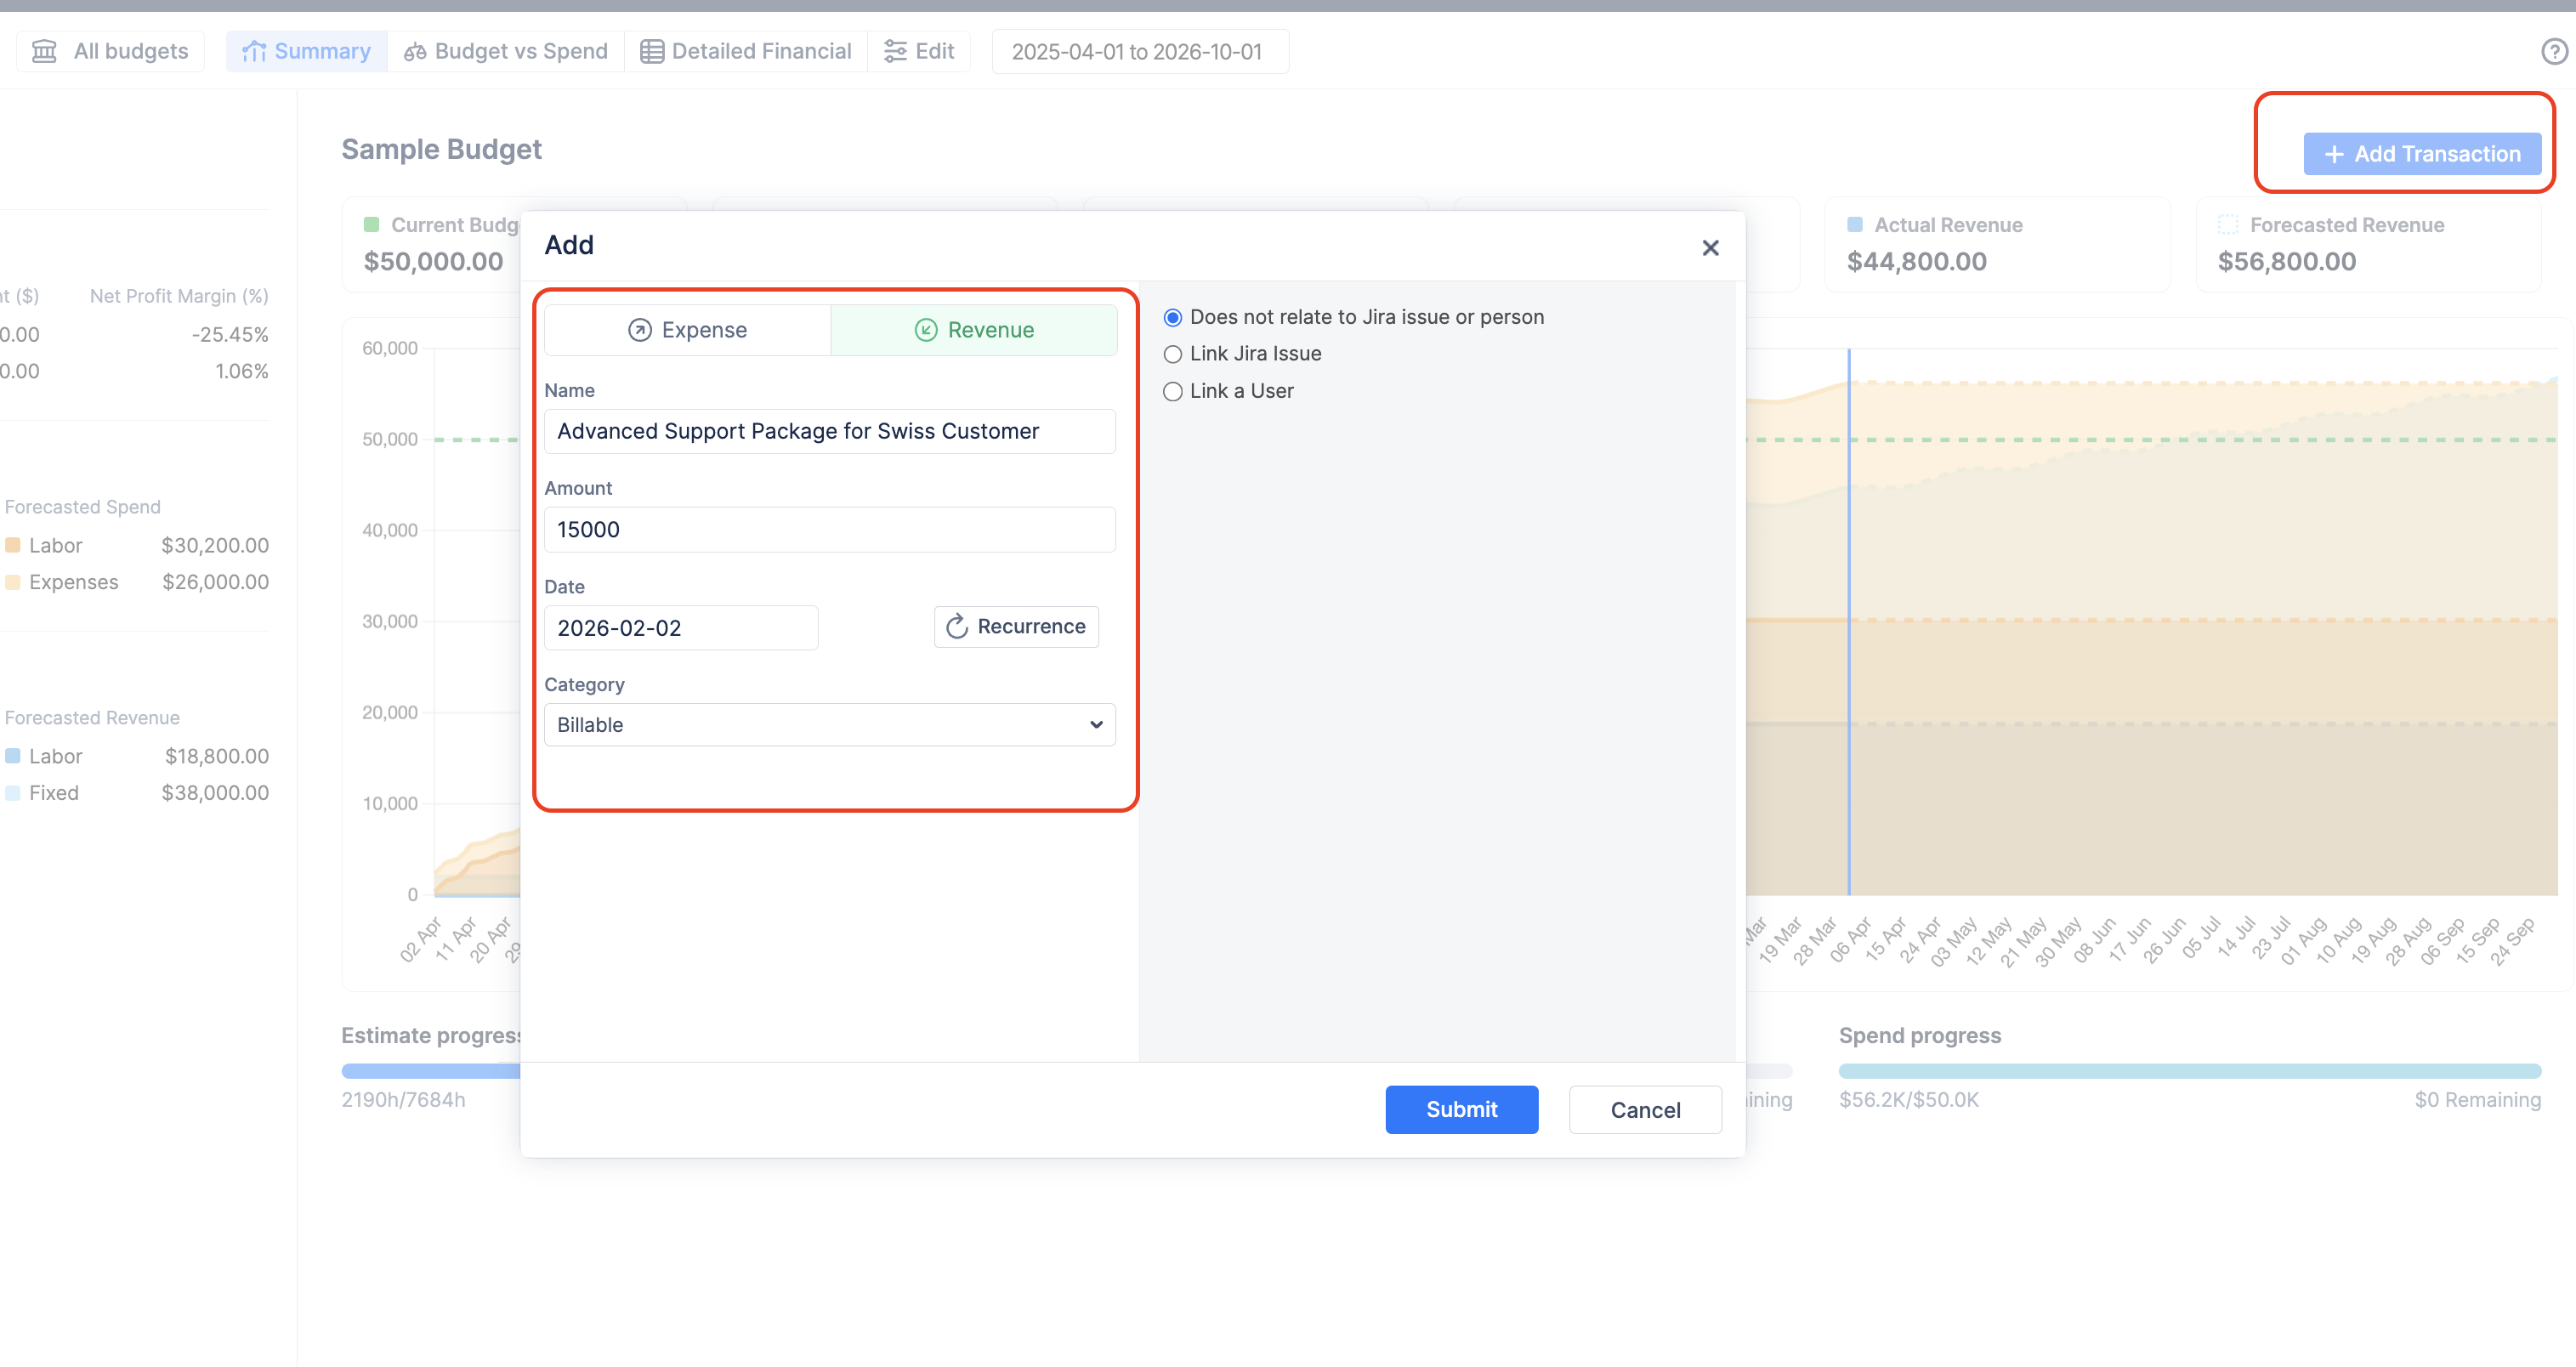Click the Summary chart icon
Image resolution: width=2576 pixels, height=1367 pixels.
click(x=254, y=51)
